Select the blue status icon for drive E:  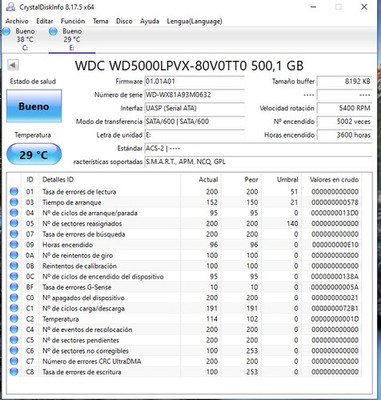click(53, 32)
